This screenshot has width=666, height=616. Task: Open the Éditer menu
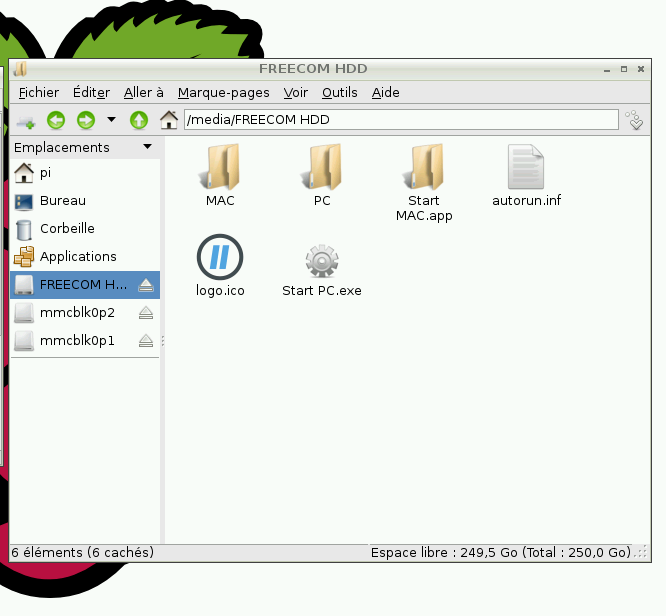(x=91, y=93)
